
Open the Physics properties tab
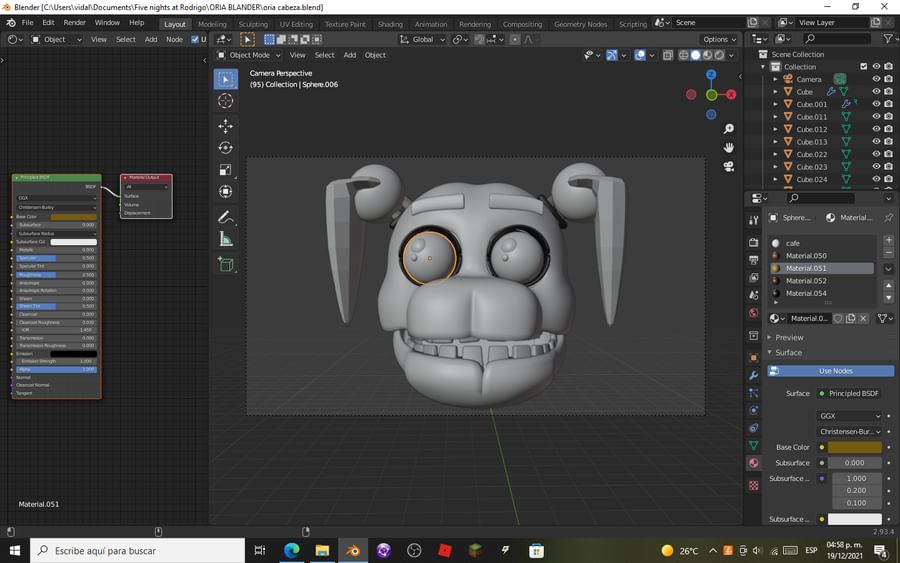pos(754,410)
